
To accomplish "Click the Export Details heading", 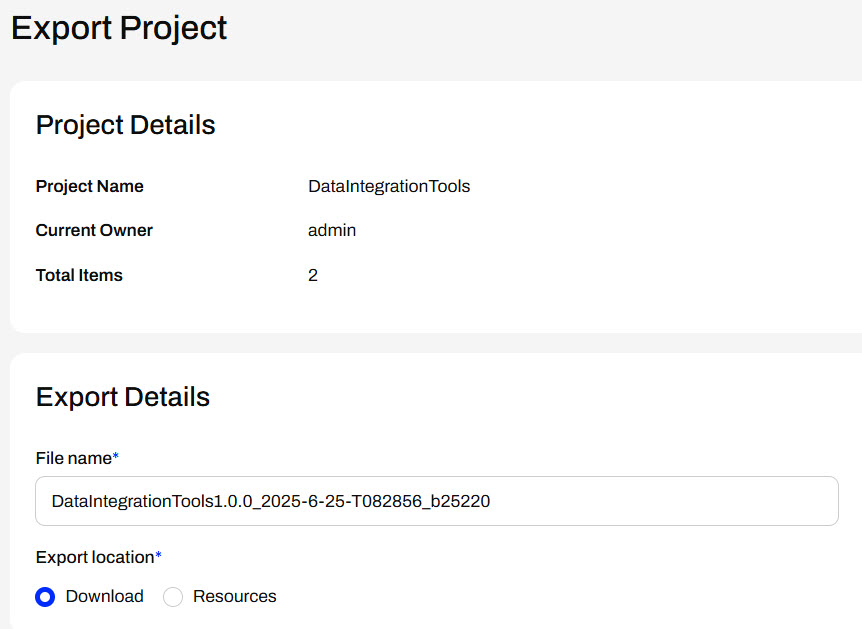I will coord(123,397).
